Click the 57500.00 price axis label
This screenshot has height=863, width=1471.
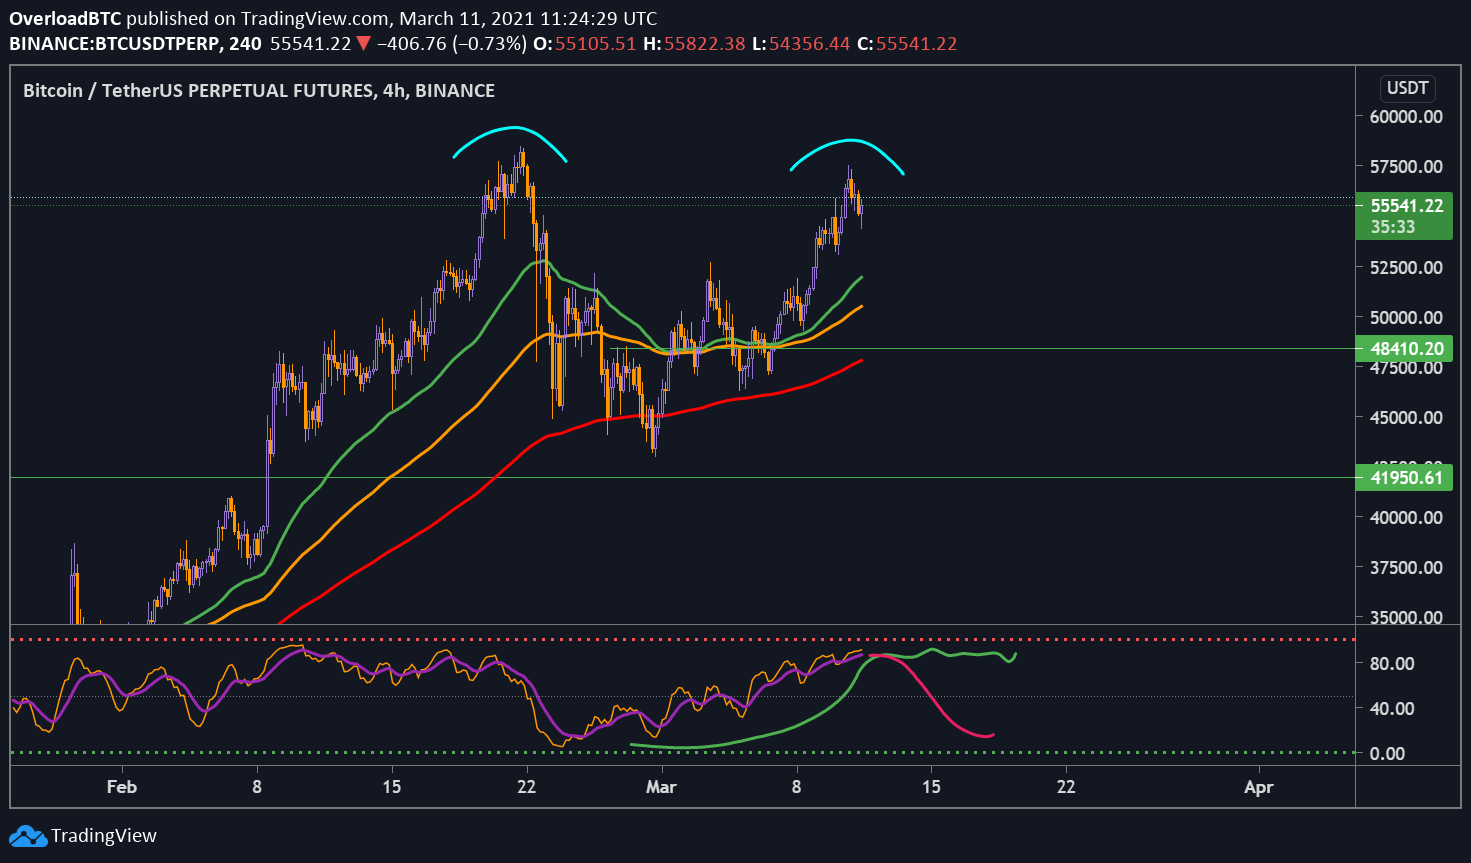tap(1406, 166)
